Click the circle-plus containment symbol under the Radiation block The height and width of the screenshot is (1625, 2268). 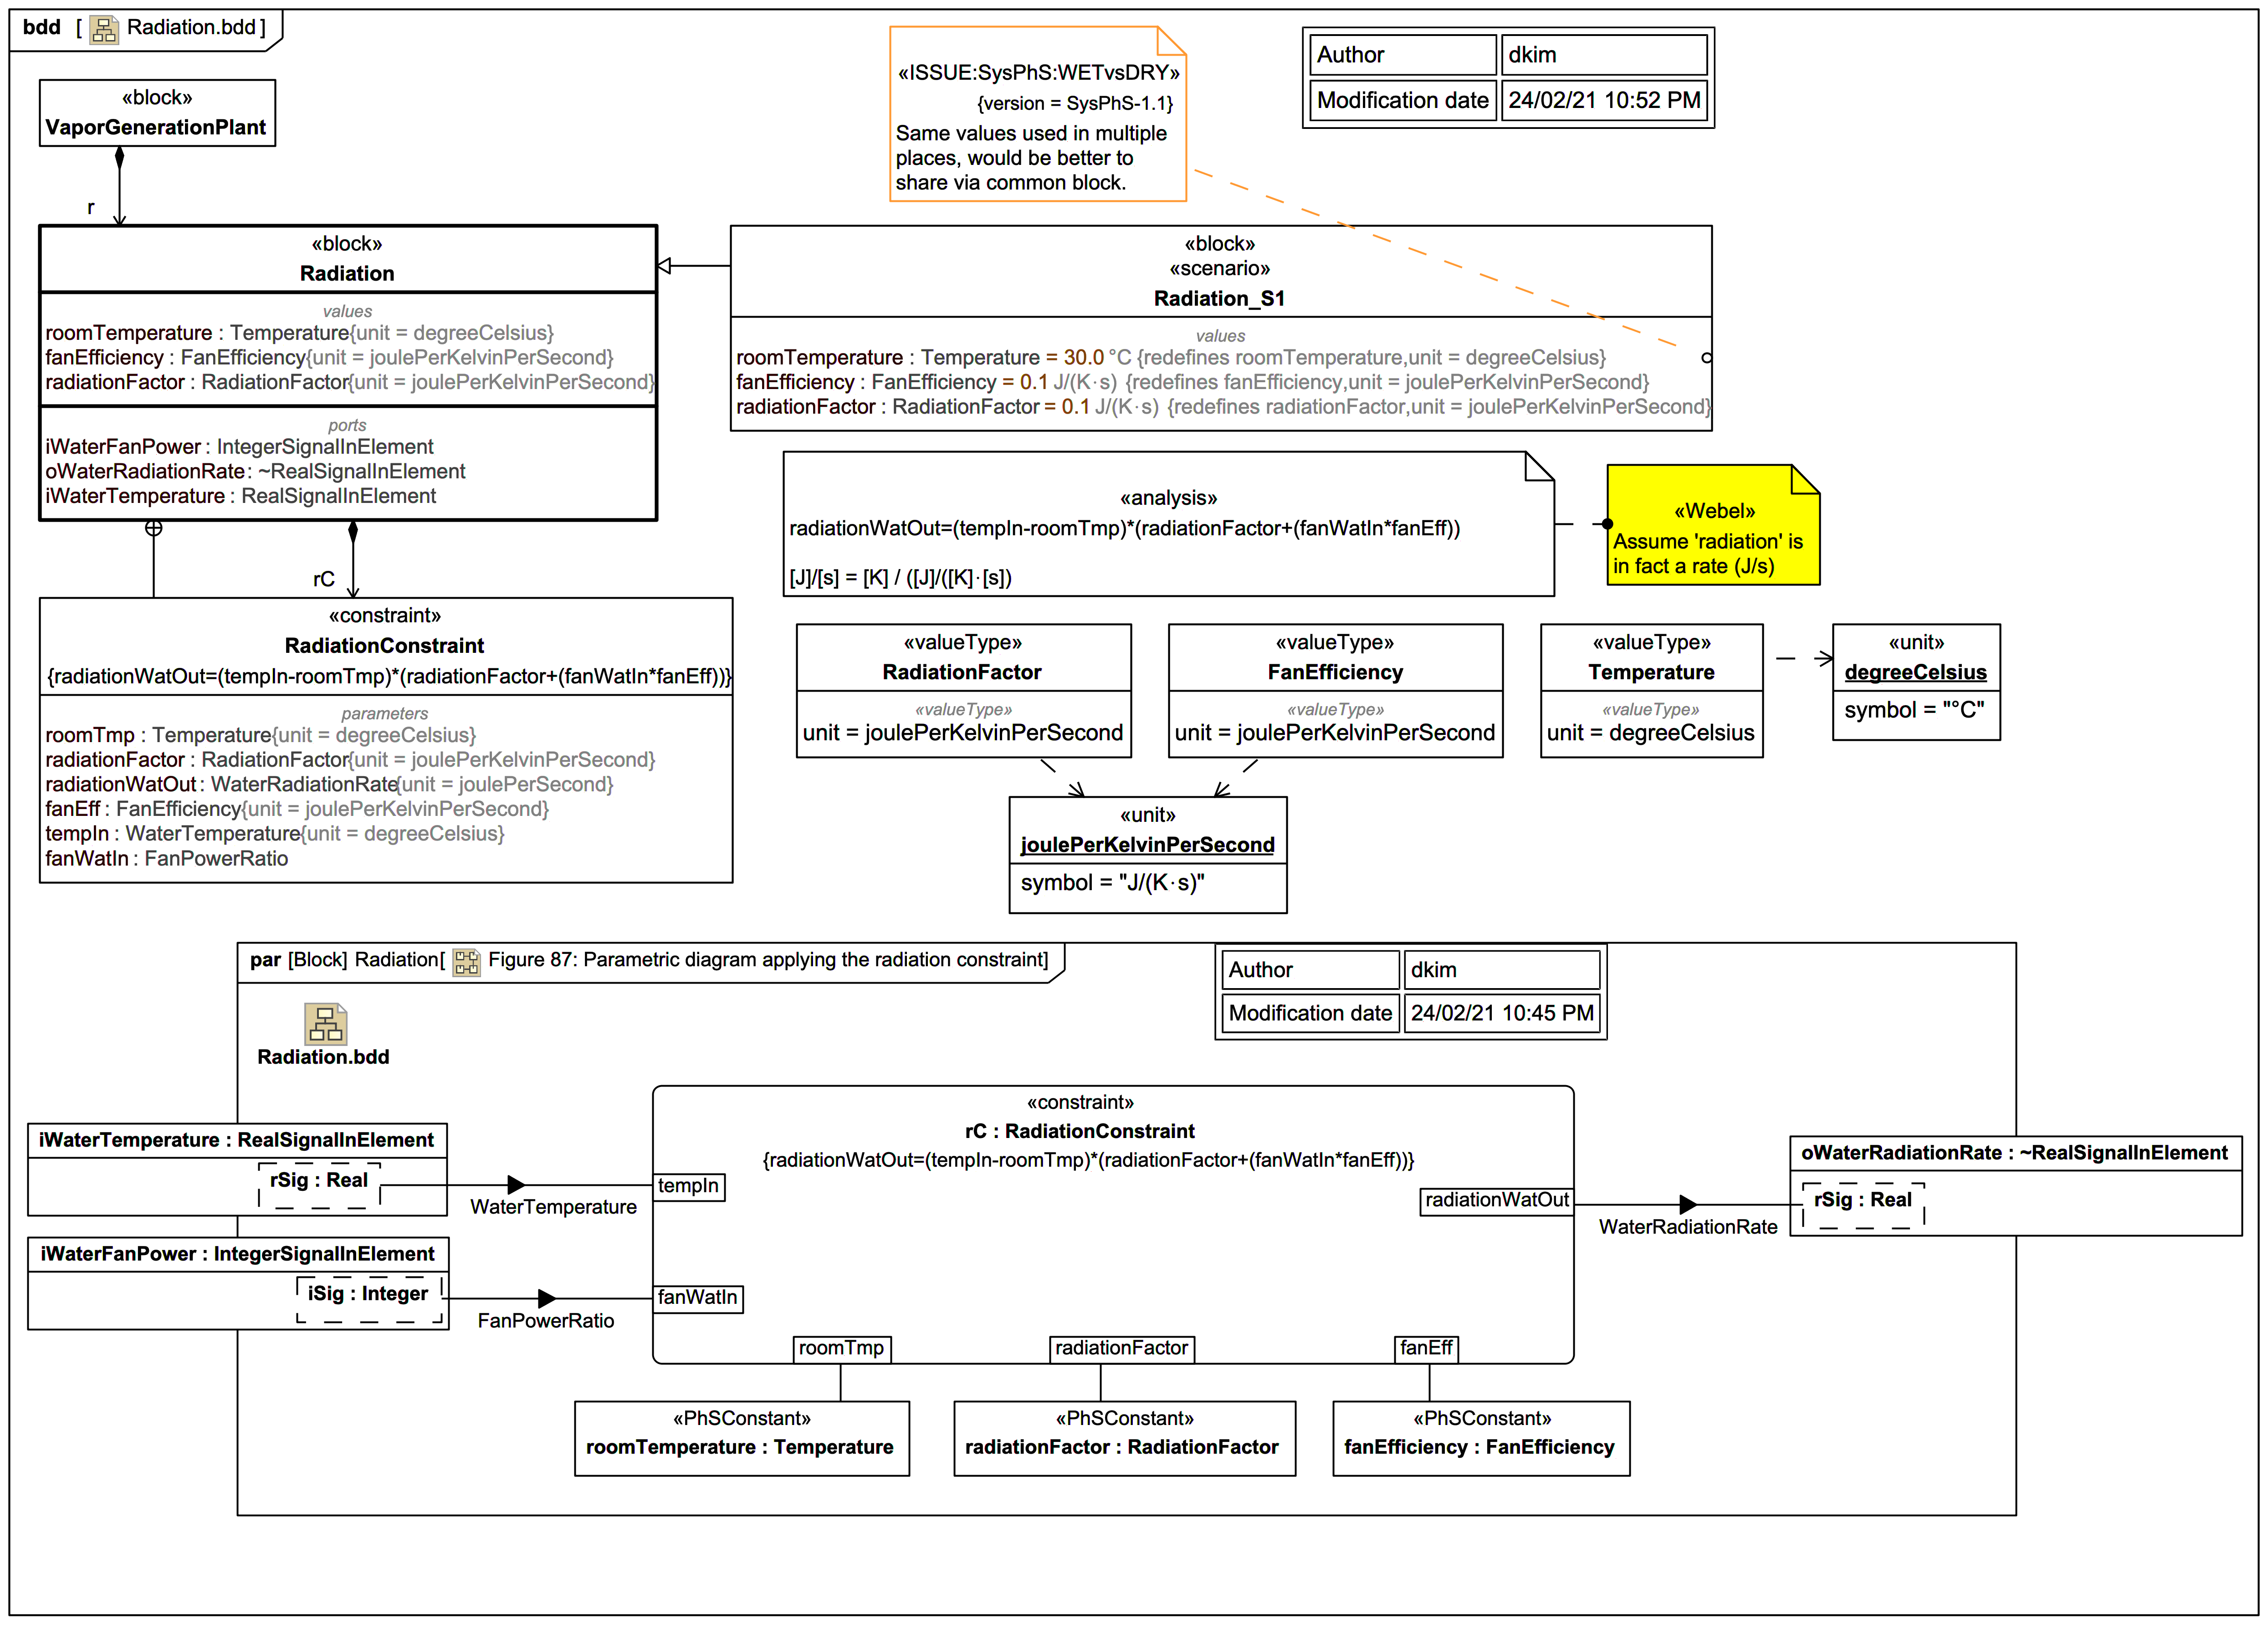(153, 529)
